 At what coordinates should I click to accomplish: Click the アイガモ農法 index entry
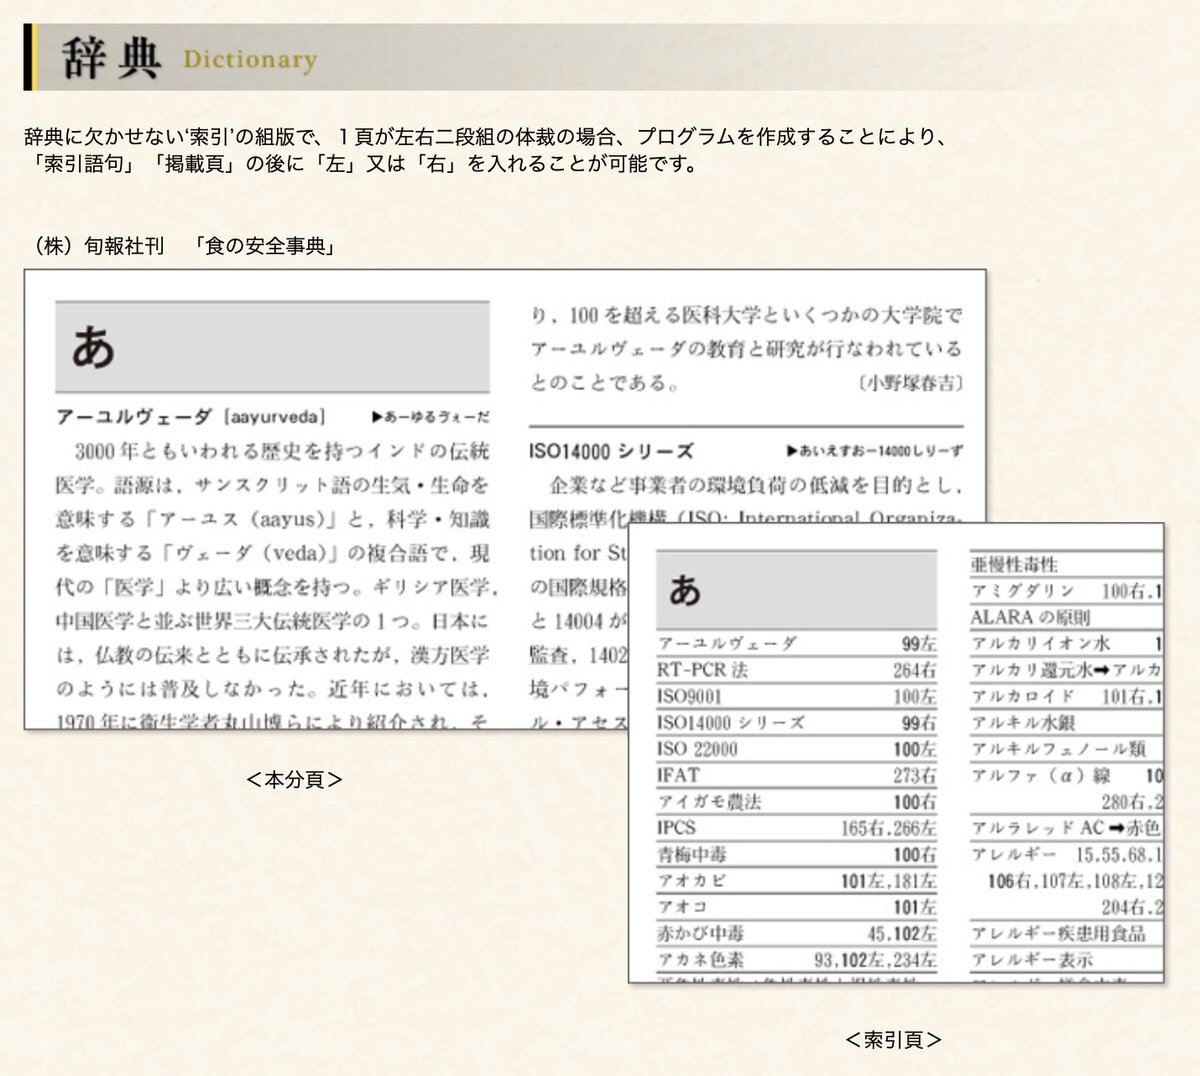click(x=709, y=801)
